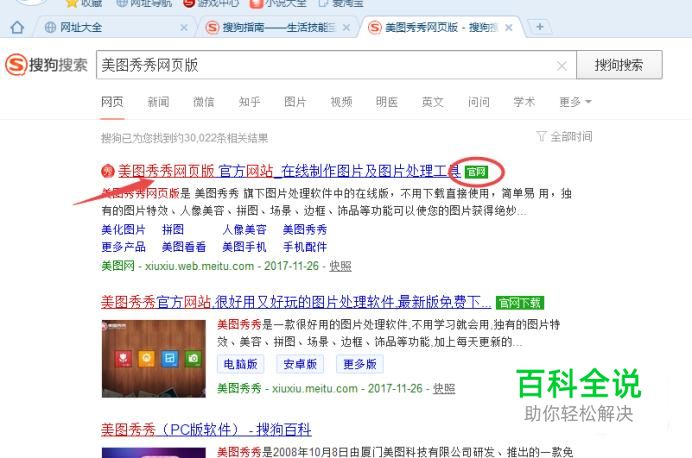Click the red 美图秀秀 favicon beside first result

point(108,171)
